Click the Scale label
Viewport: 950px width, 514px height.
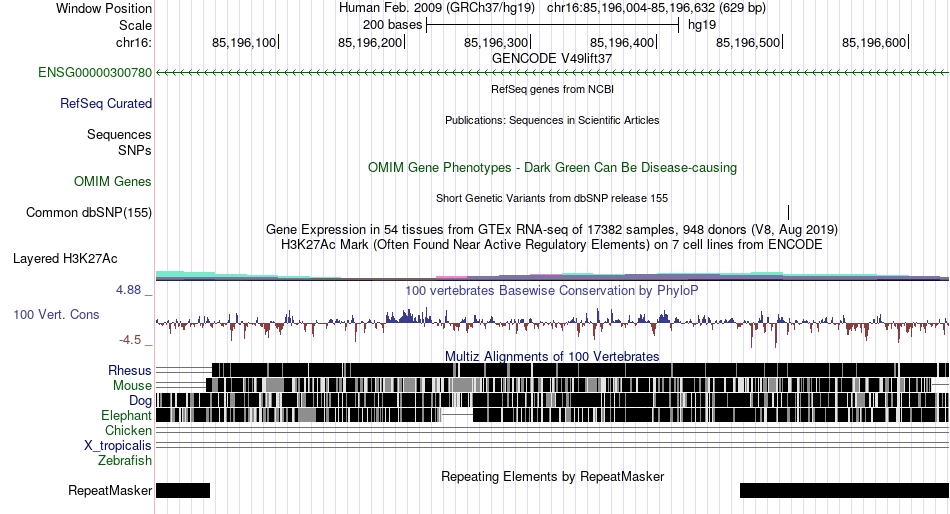(x=135, y=25)
